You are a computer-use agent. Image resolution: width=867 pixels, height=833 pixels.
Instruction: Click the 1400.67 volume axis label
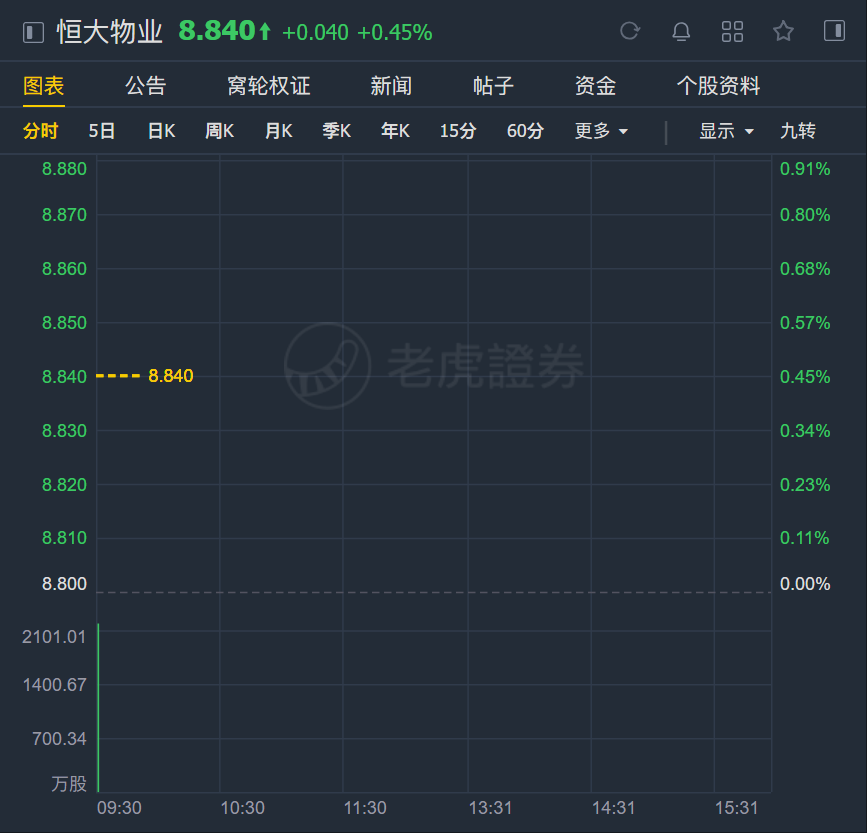point(54,685)
